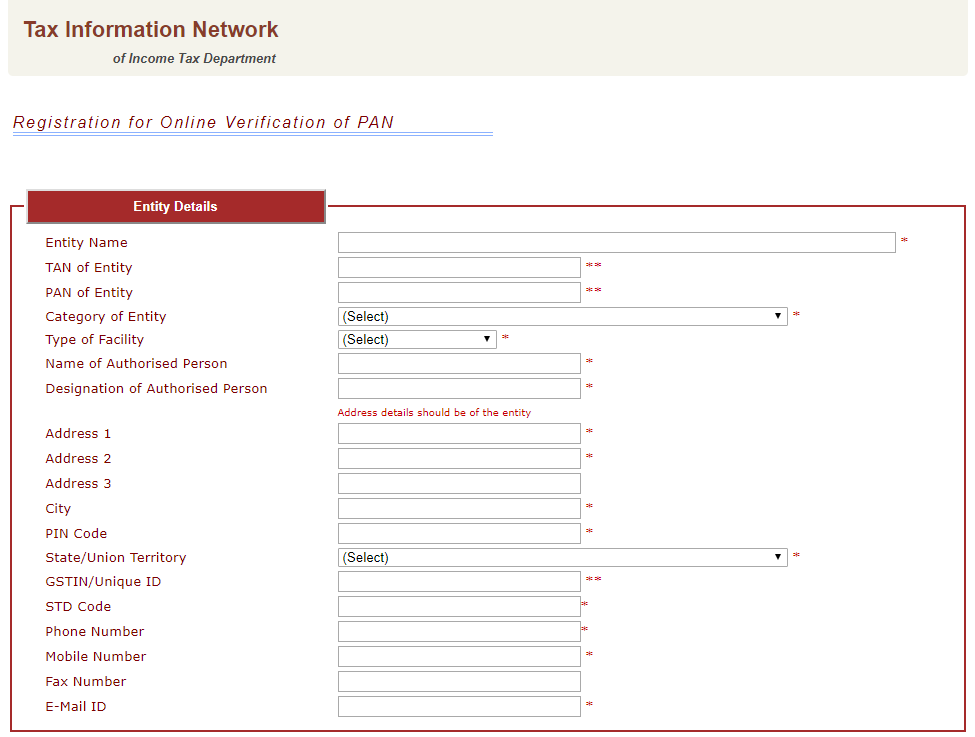975x737 pixels.
Task: Click the 'City' label
Action: click(58, 509)
